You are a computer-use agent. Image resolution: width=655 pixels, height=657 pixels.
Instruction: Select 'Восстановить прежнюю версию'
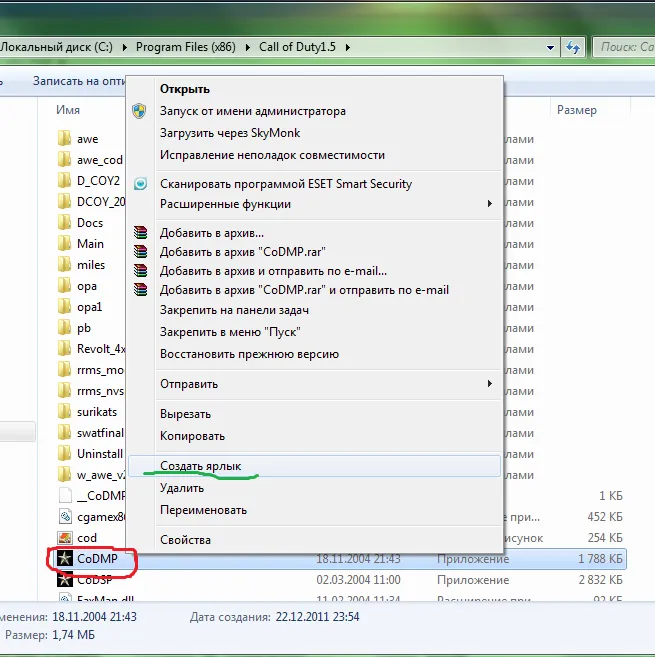(314, 354)
